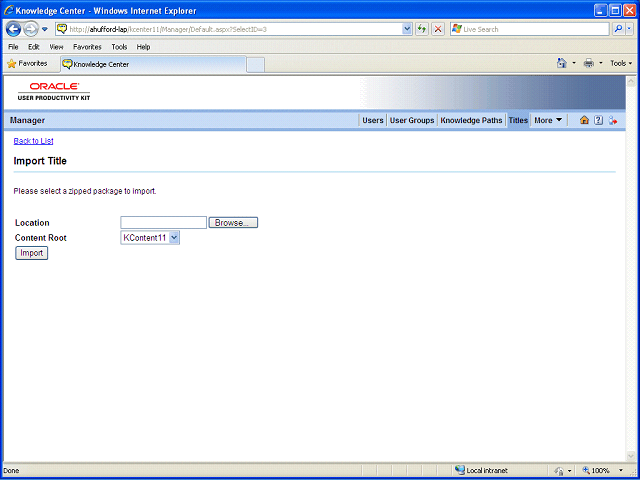Open the Content Root KContent11 dropdown

[150, 238]
